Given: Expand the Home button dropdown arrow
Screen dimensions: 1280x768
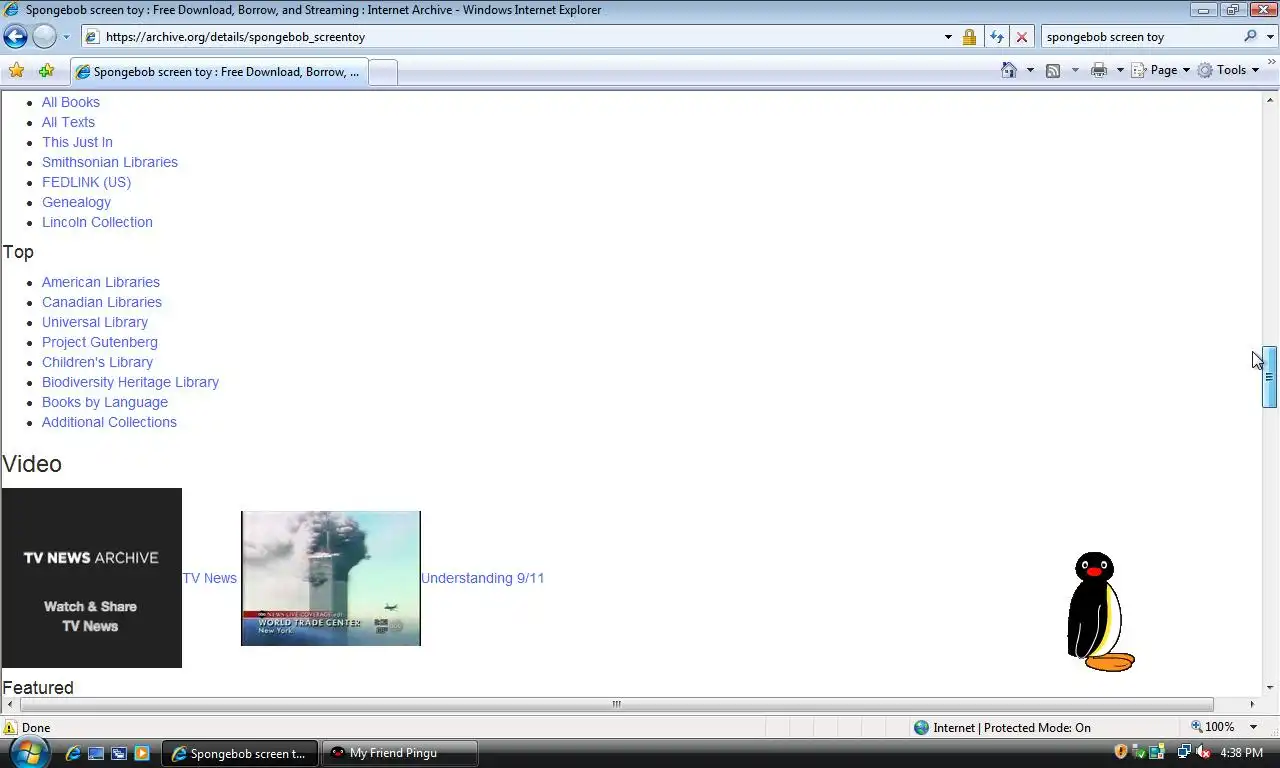Looking at the screenshot, I should [x=1030, y=70].
